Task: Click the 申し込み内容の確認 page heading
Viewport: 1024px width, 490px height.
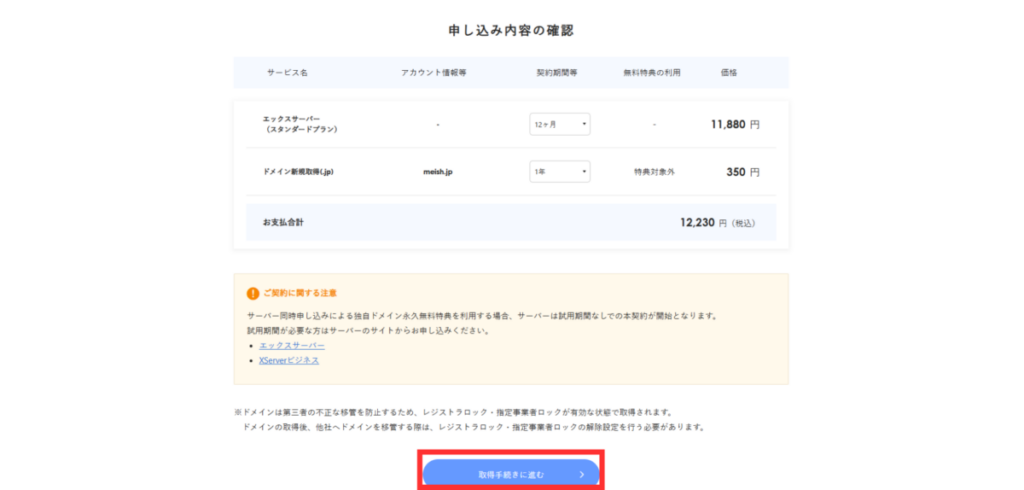Action: tap(511, 30)
